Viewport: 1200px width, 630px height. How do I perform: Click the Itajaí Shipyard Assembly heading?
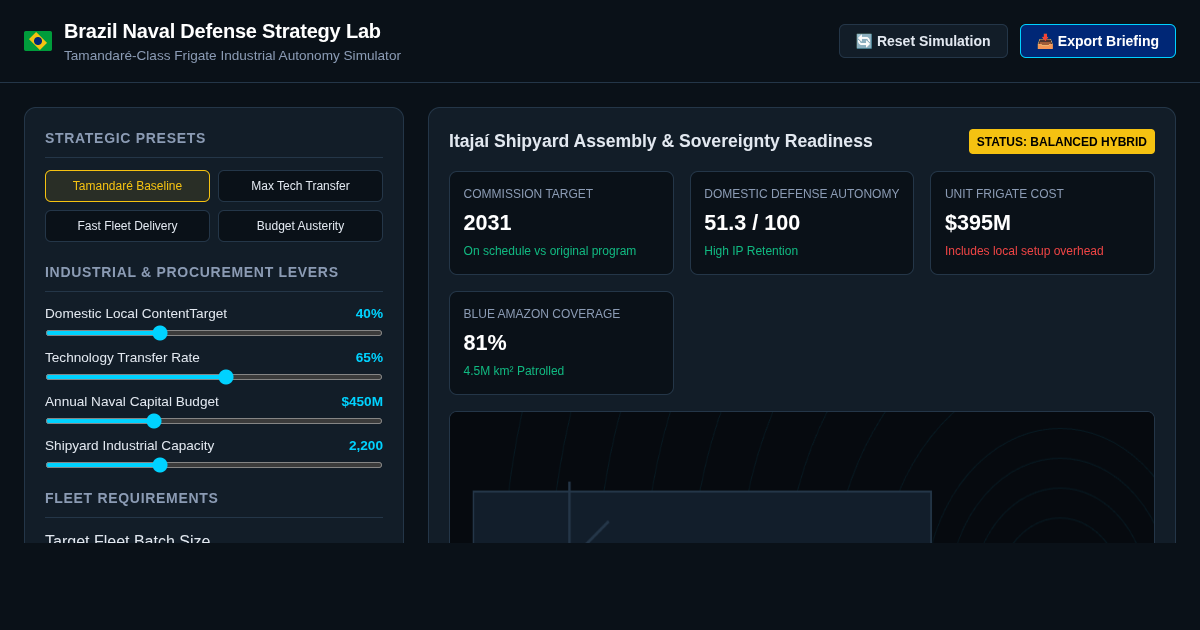click(x=661, y=141)
